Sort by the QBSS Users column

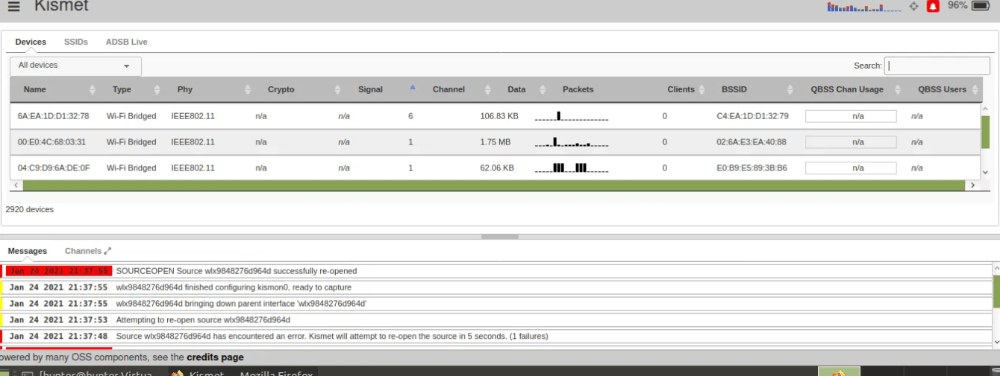click(x=942, y=90)
